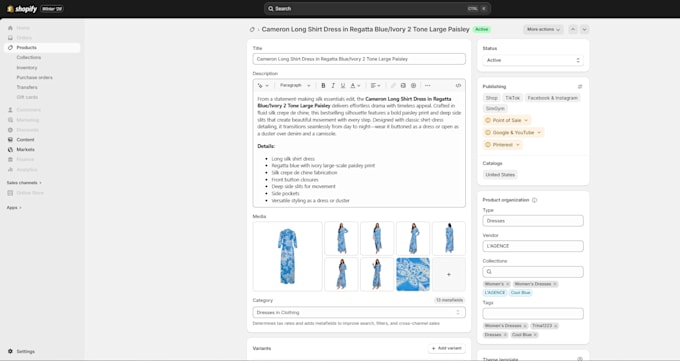The height and width of the screenshot is (361, 680).
Task: Go to the previous product with the up arrow
Action: click(x=573, y=30)
